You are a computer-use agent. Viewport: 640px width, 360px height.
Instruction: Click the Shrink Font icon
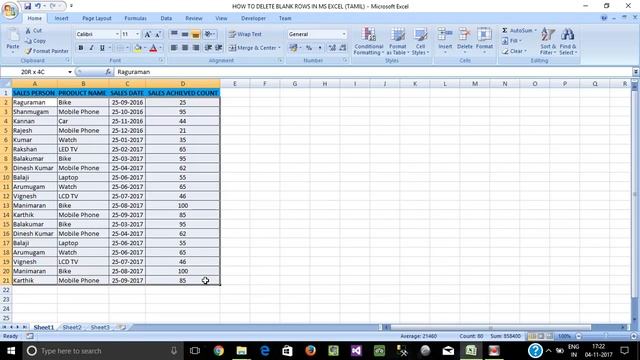click(158, 35)
